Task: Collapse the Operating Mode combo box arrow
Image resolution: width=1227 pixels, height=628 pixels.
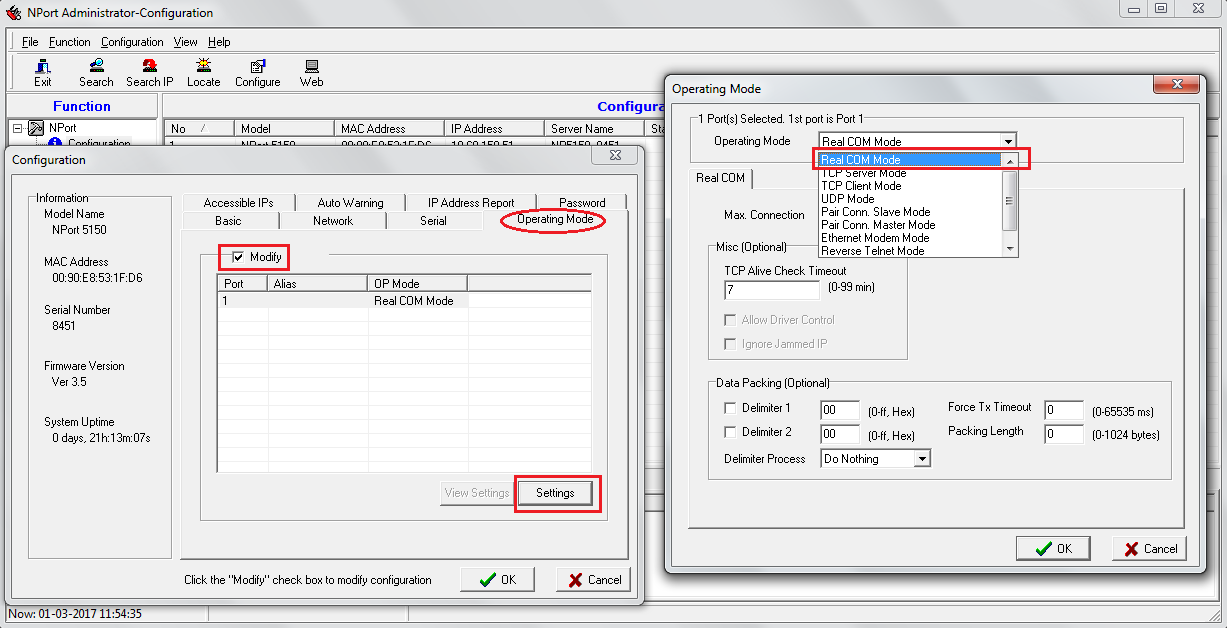Action: tap(1008, 142)
